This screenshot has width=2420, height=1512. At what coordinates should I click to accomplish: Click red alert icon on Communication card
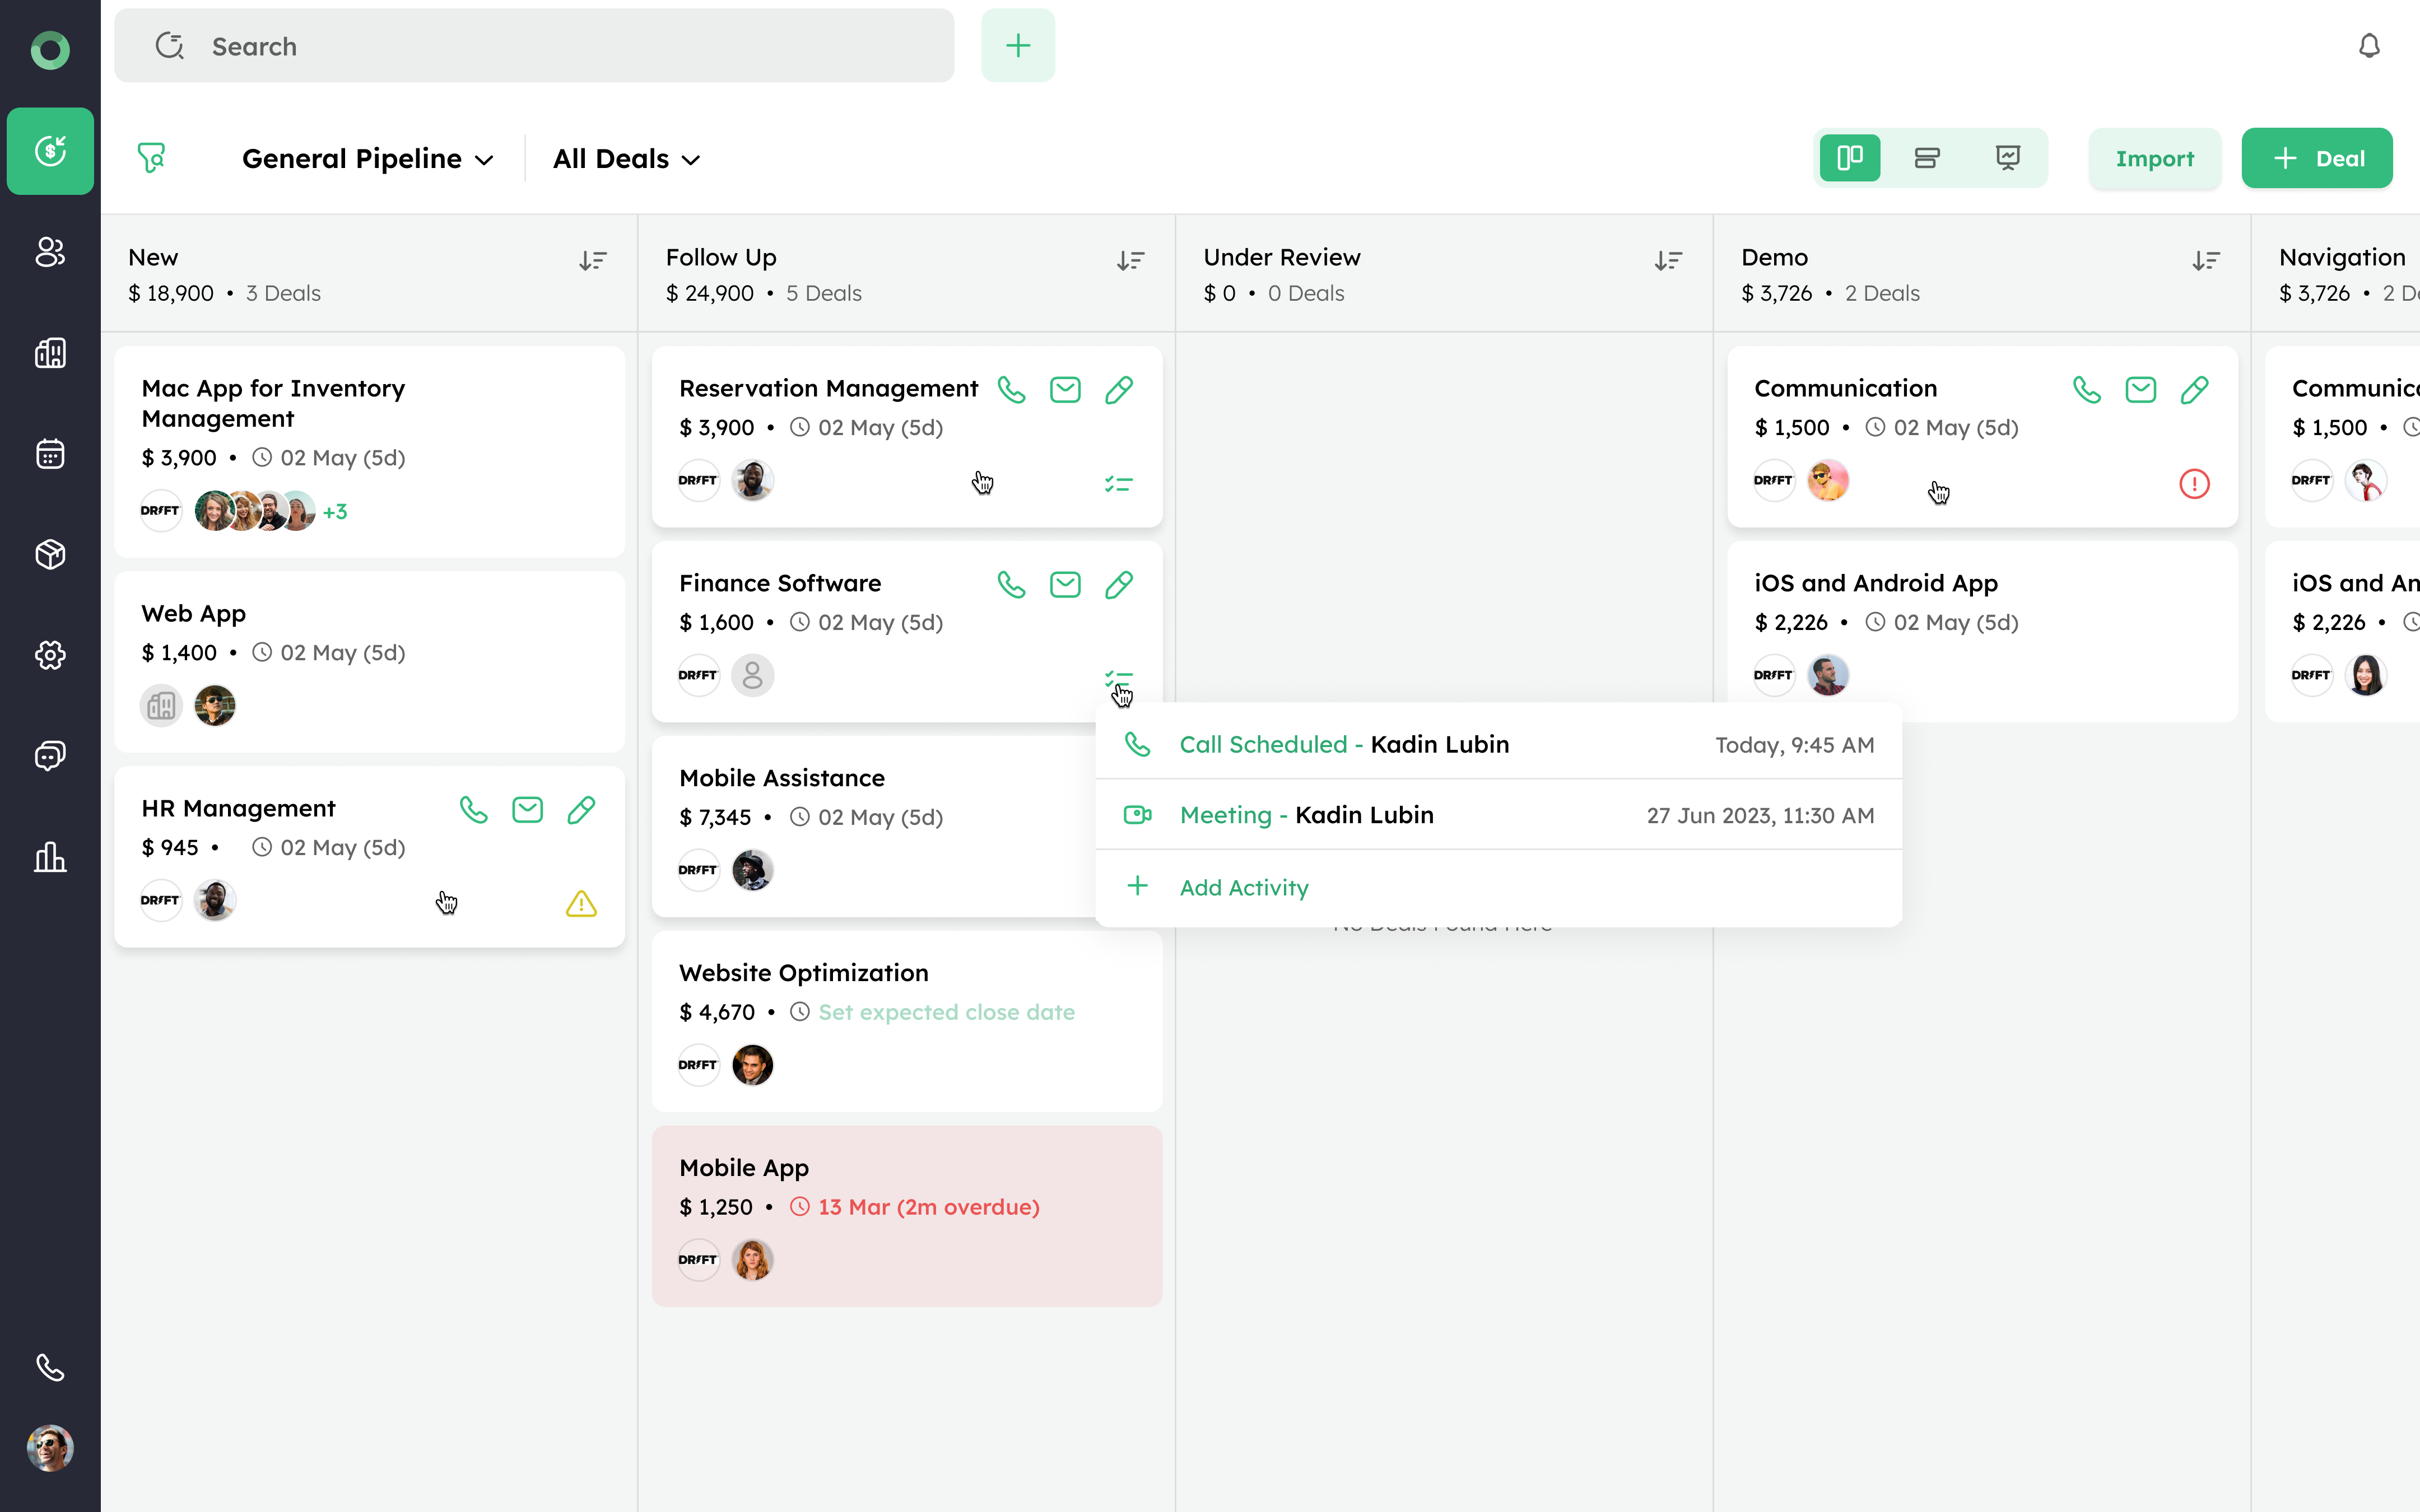point(2194,484)
